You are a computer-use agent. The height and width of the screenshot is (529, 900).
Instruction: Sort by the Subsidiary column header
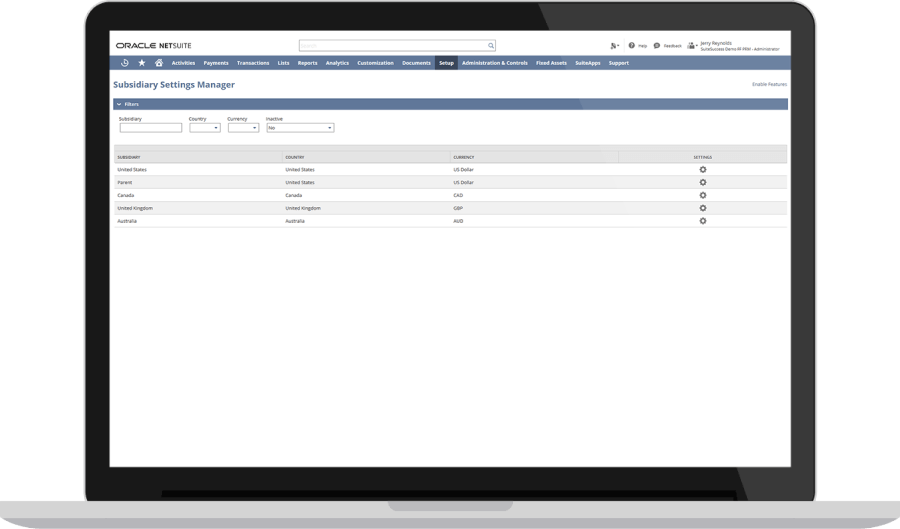[129, 157]
